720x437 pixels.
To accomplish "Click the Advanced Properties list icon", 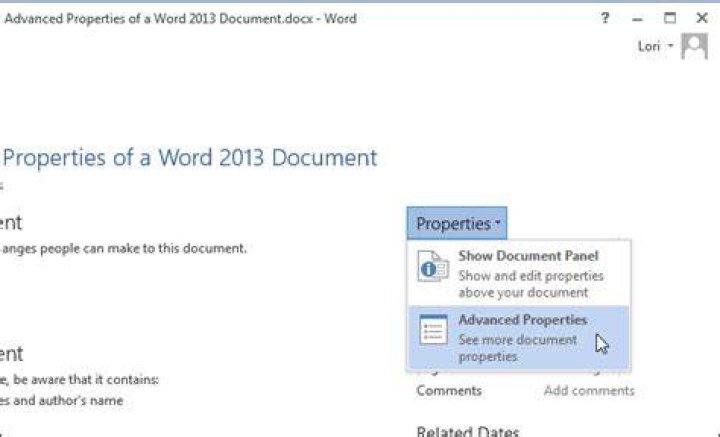I will pyautogui.click(x=433, y=330).
